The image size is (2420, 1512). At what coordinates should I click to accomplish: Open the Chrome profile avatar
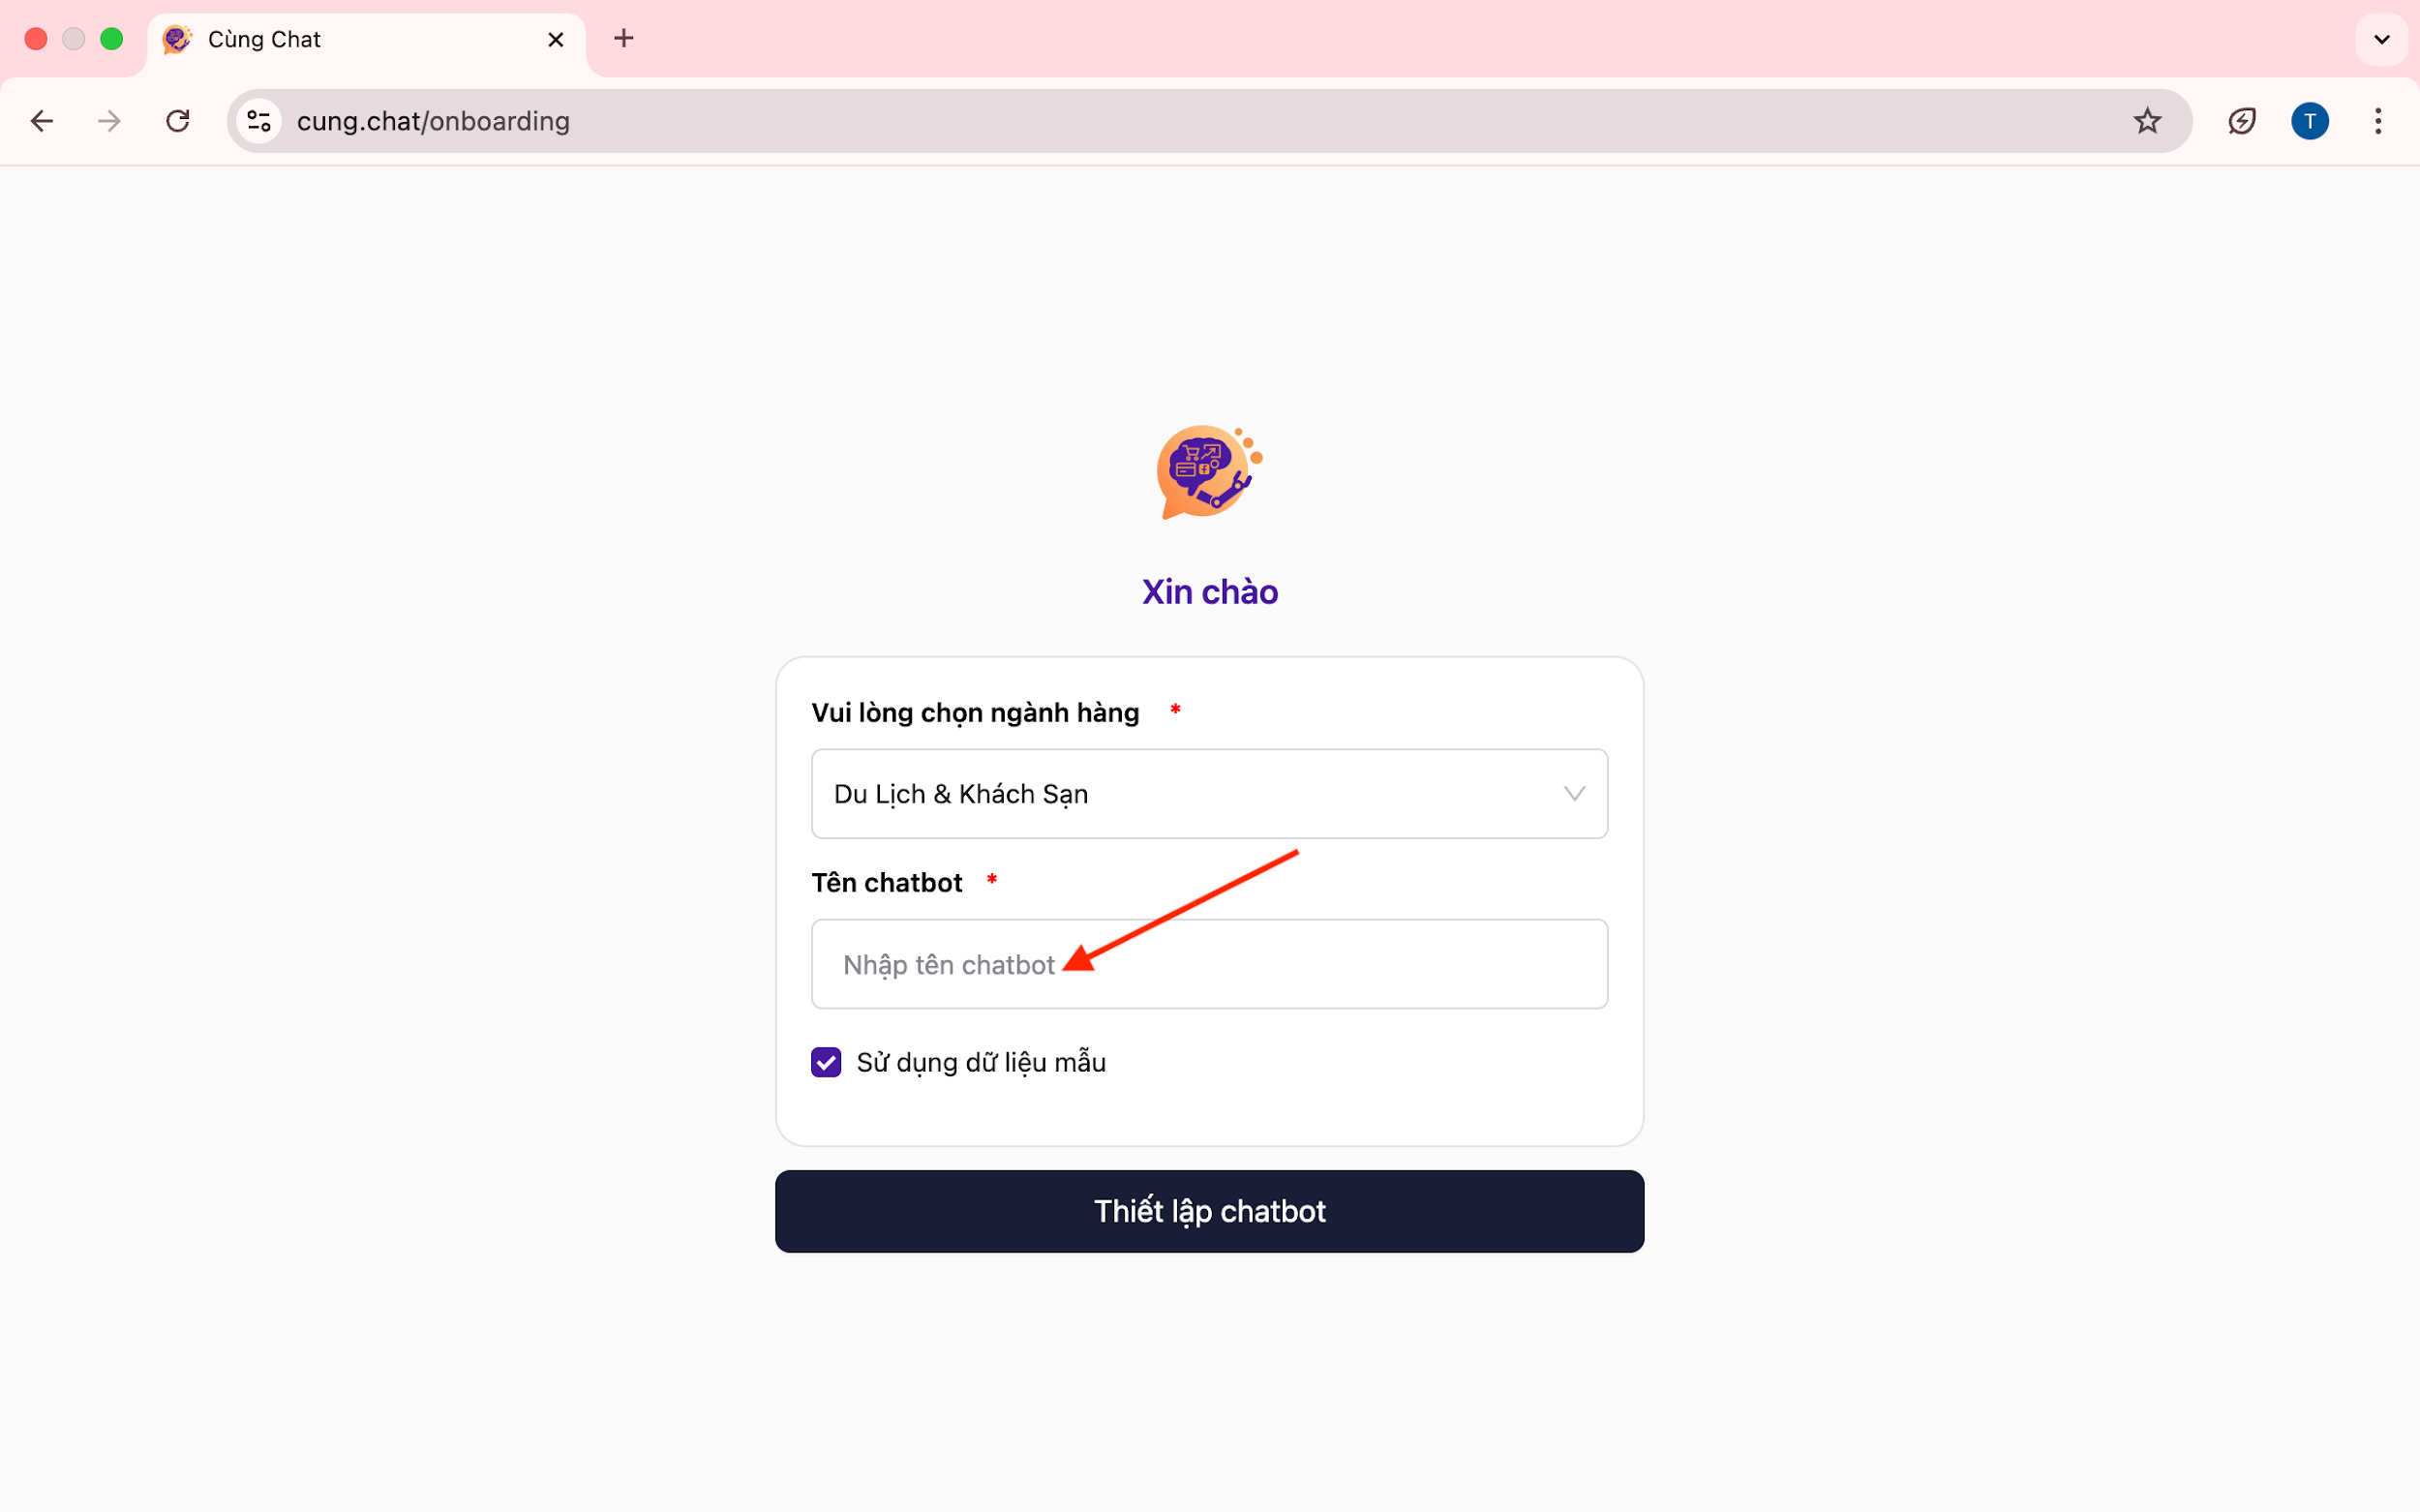click(x=2309, y=121)
